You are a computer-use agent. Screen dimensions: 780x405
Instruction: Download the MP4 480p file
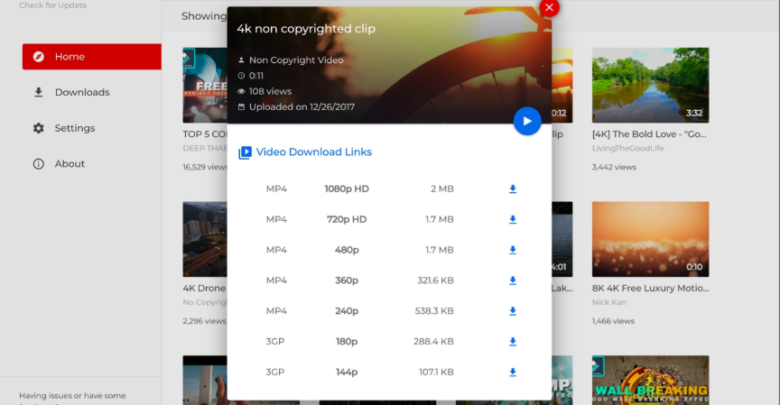click(512, 250)
